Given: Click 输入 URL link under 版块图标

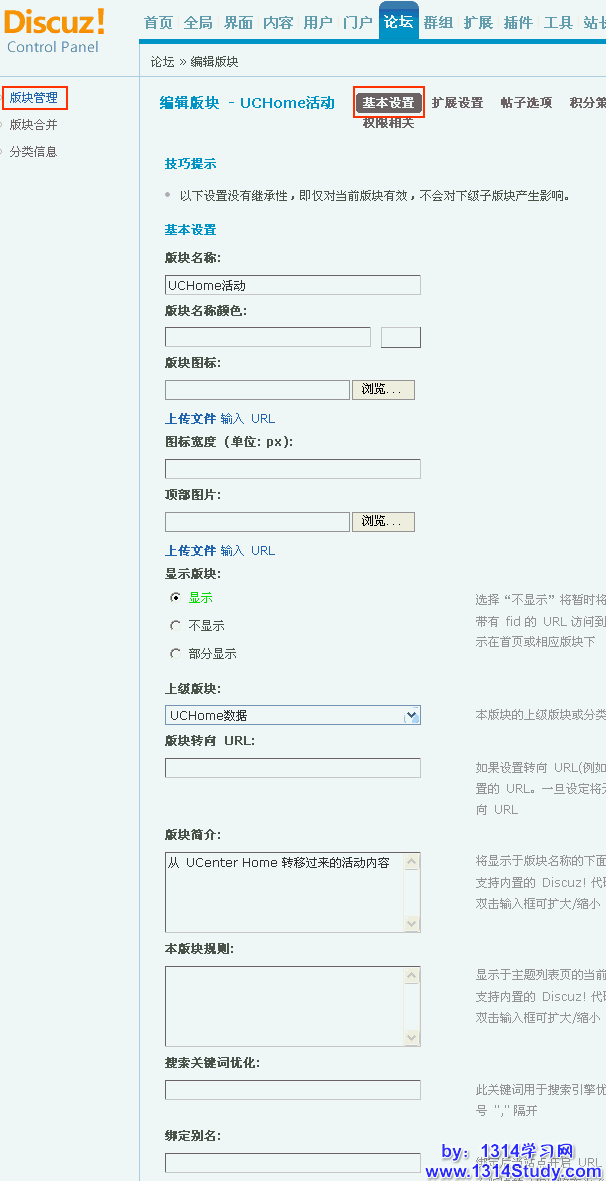Looking at the screenshot, I should (247, 419).
